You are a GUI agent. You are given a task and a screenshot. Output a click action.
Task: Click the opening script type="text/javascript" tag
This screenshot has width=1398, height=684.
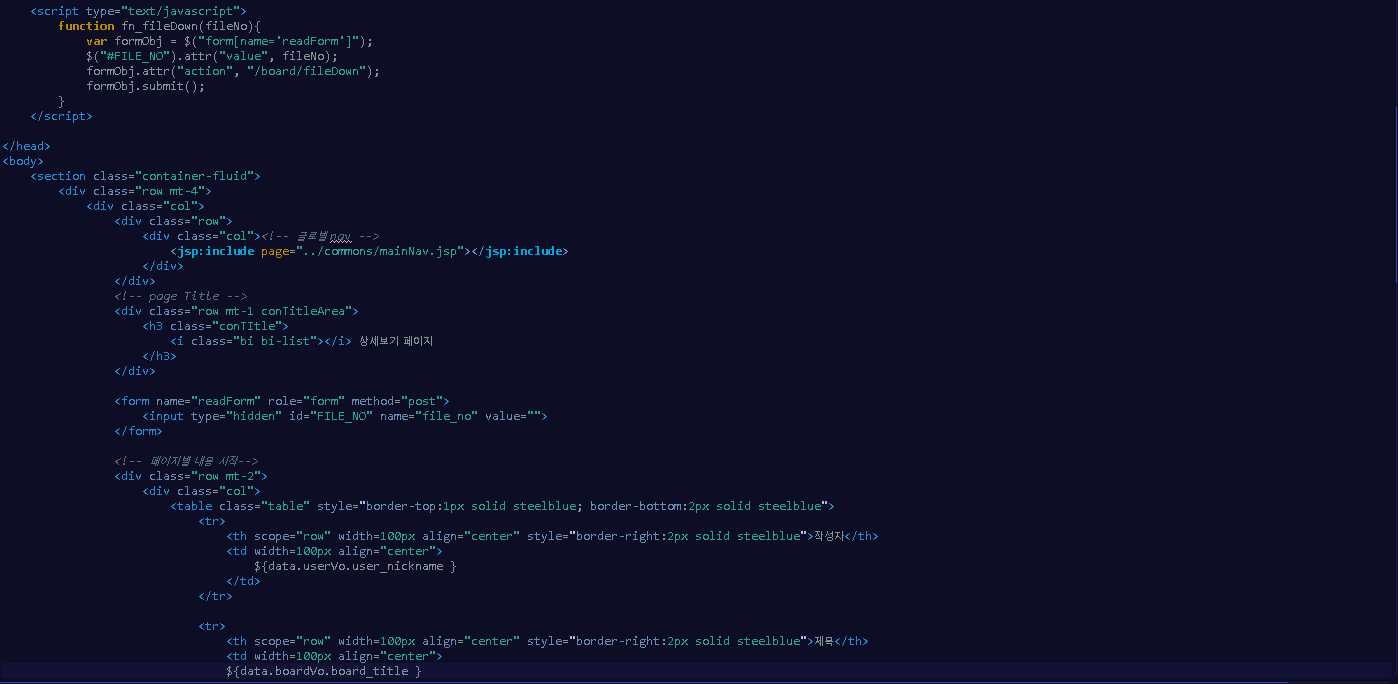(x=138, y=11)
